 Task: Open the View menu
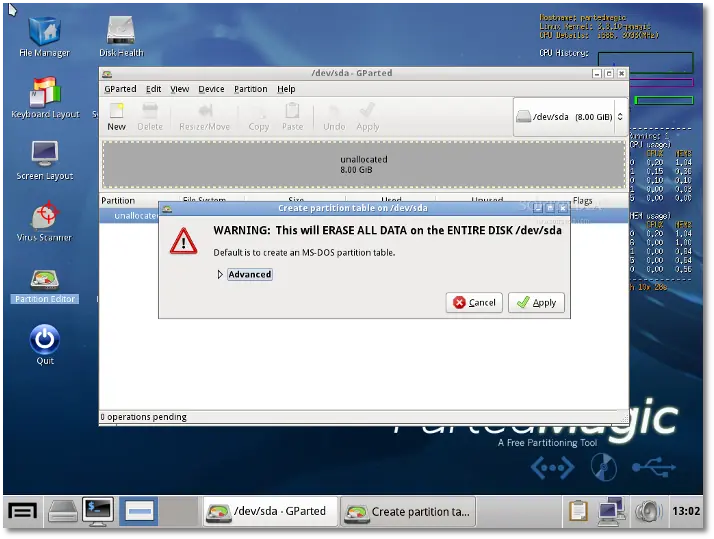[x=179, y=89]
